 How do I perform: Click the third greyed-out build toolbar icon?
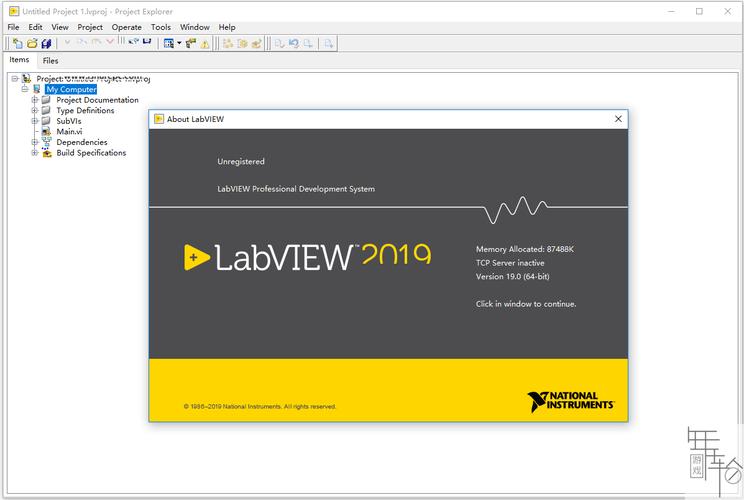click(256, 44)
